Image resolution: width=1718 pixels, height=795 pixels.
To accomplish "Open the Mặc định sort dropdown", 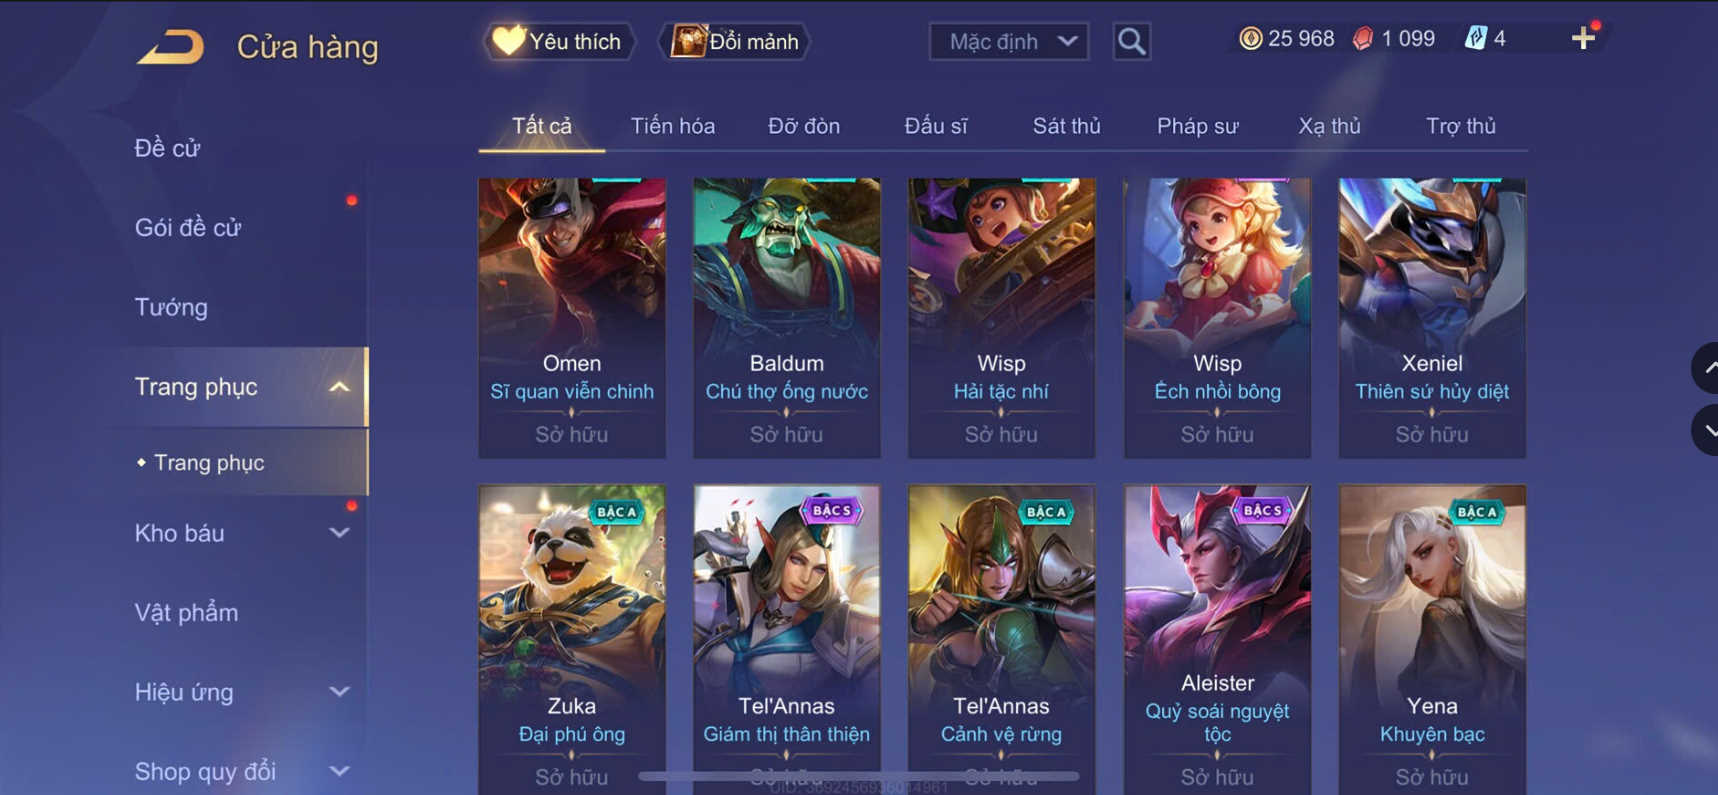I will 1009,41.
